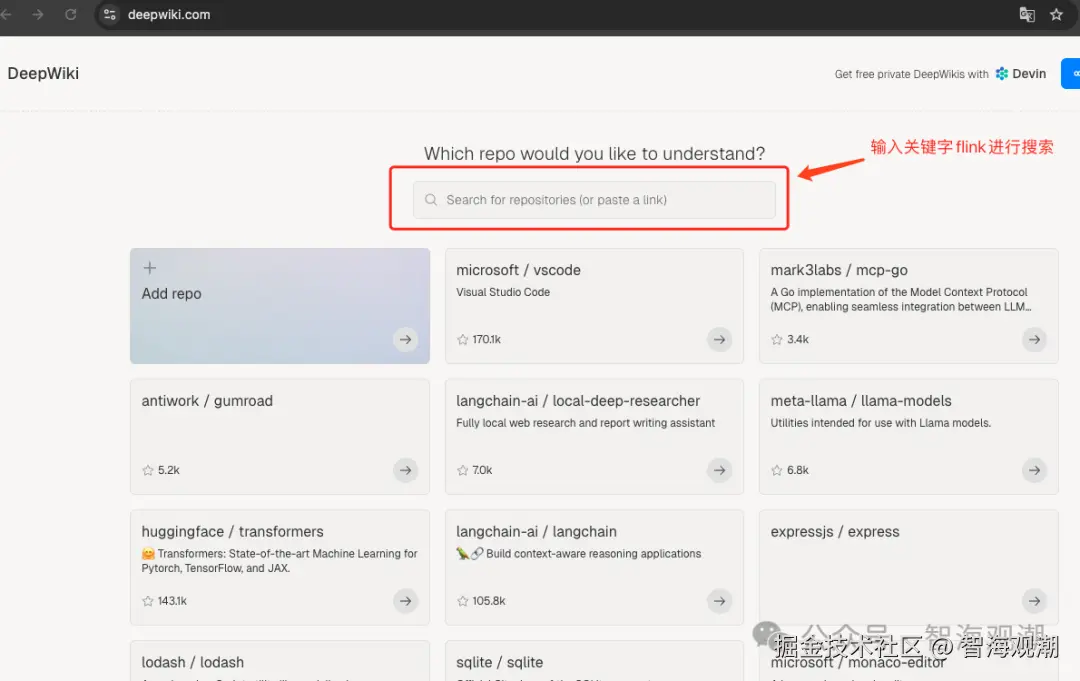Open antiwork / gumroad repo title
Viewport: 1080px width, 681px height.
(207, 401)
